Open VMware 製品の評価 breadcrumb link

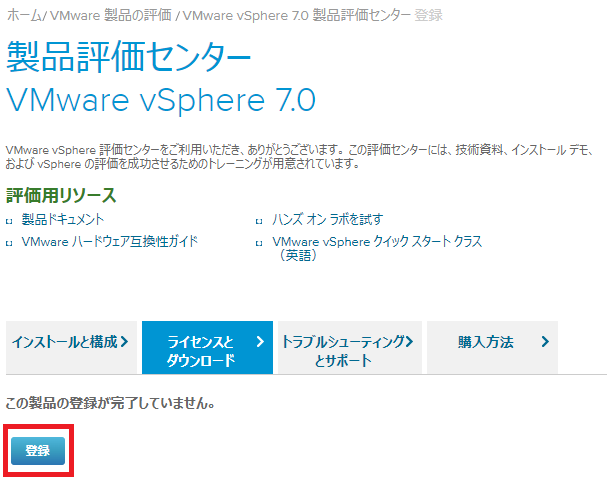(111, 15)
